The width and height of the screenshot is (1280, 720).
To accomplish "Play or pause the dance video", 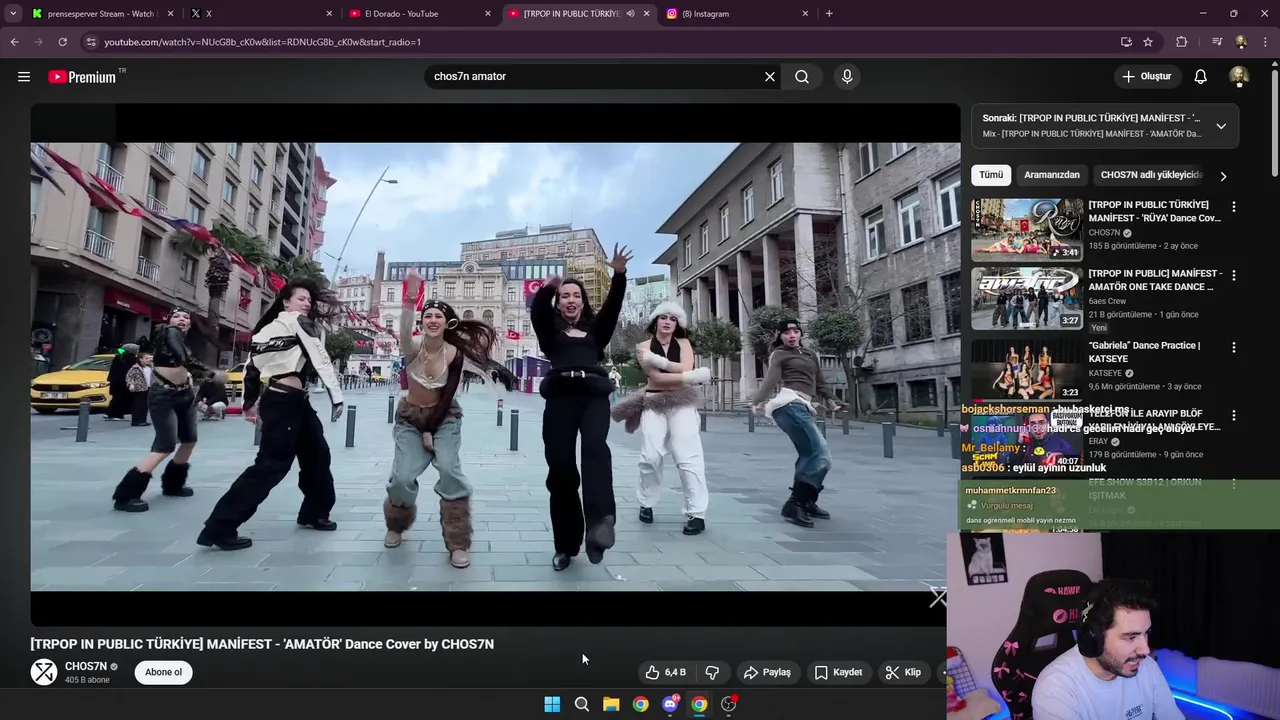I will 495,365.
